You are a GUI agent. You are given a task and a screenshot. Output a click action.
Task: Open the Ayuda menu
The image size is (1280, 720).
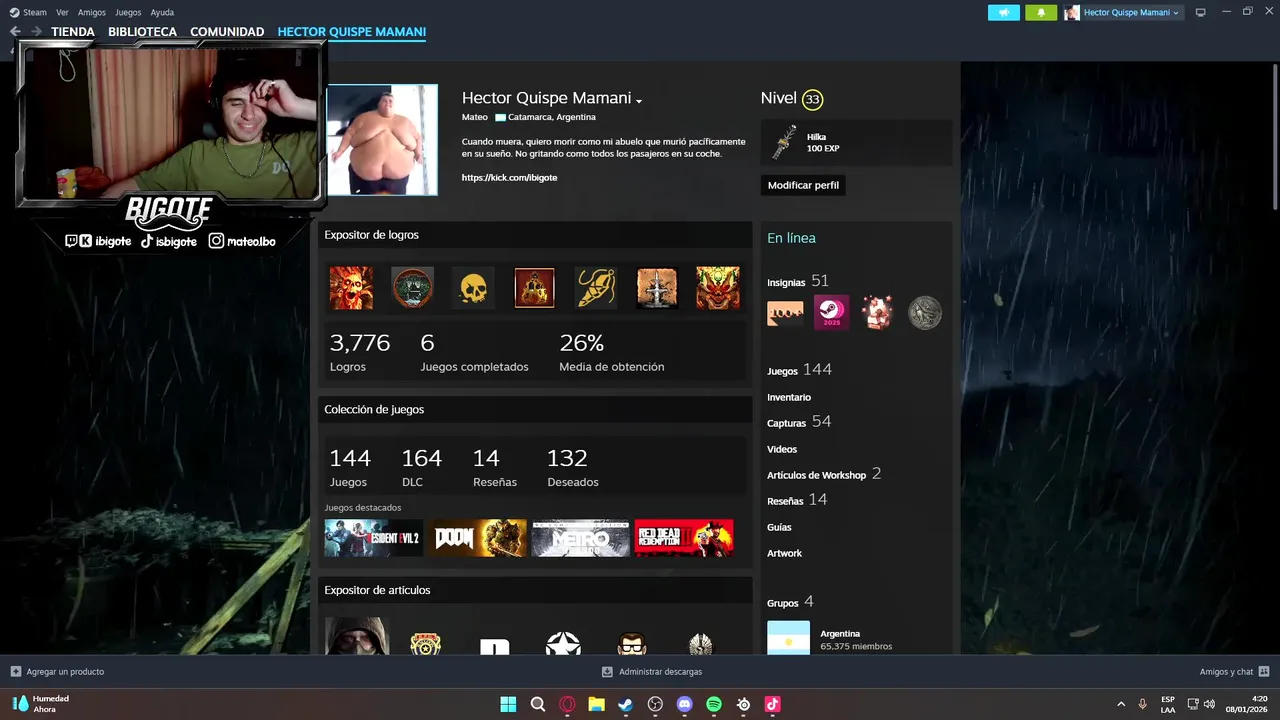coord(162,12)
